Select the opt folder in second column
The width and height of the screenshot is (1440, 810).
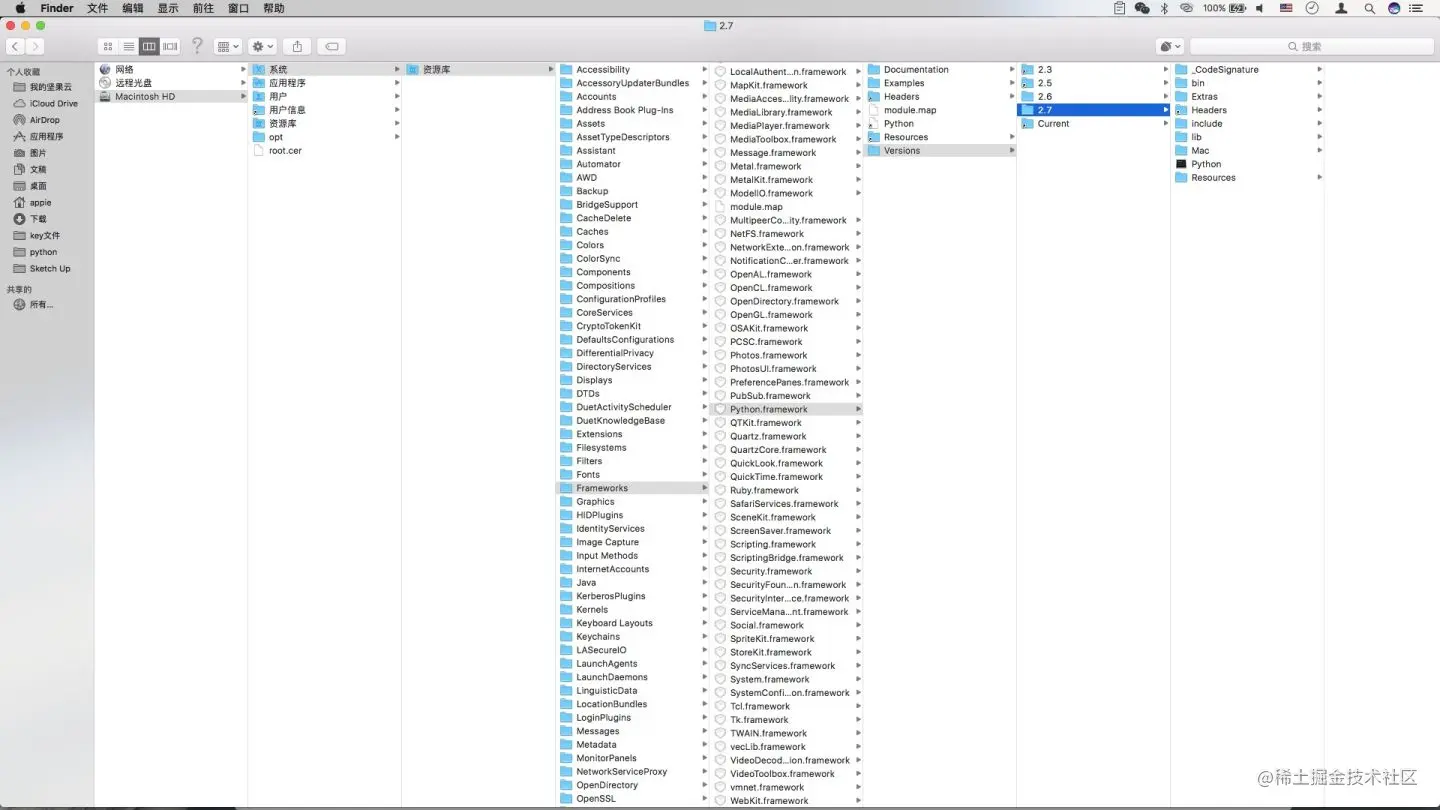click(325, 137)
